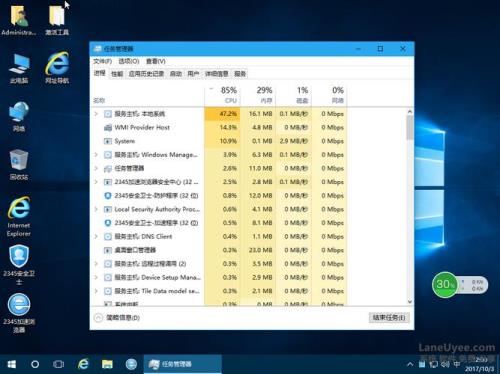The image size is (500, 374).
Task: Open the 查看(V) menu
Action: pos(156,61)
